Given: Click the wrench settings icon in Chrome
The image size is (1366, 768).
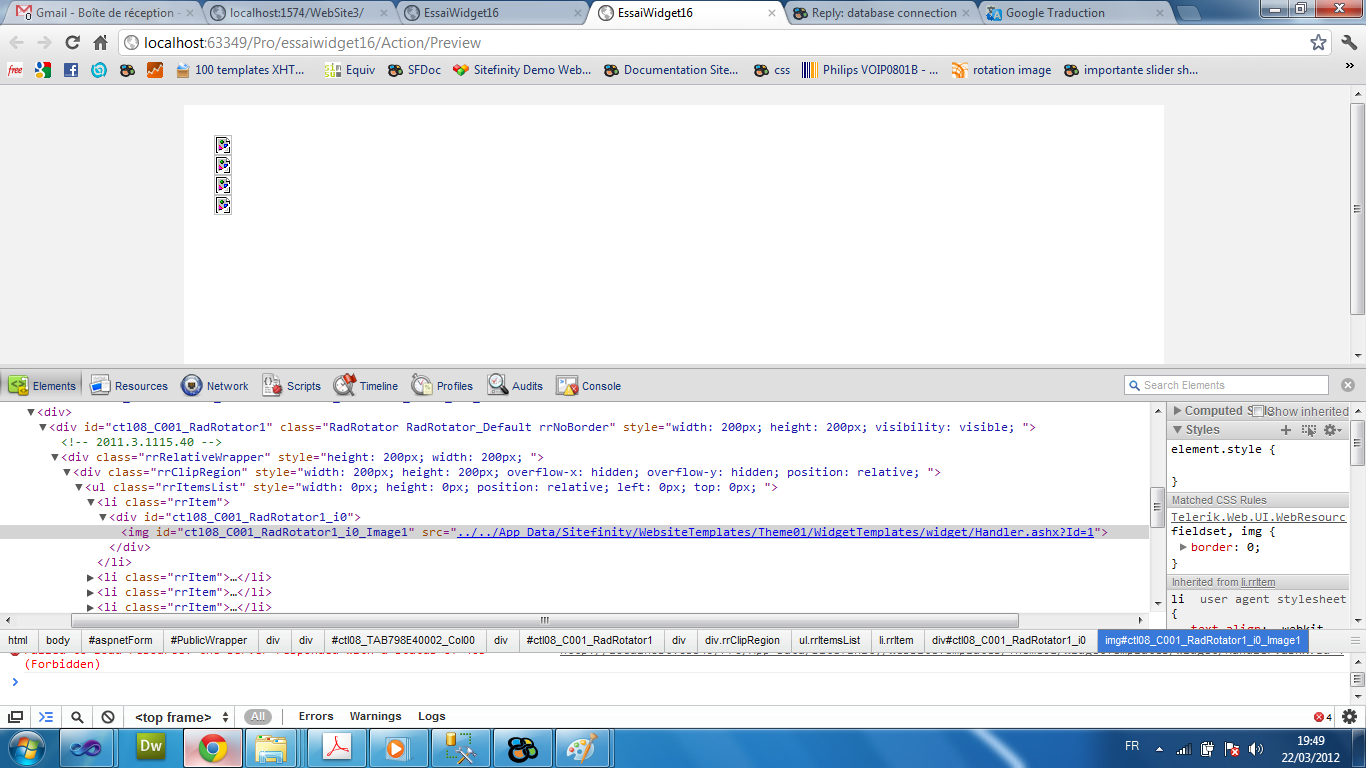Looking at the screenshot, I should 1348,43.
